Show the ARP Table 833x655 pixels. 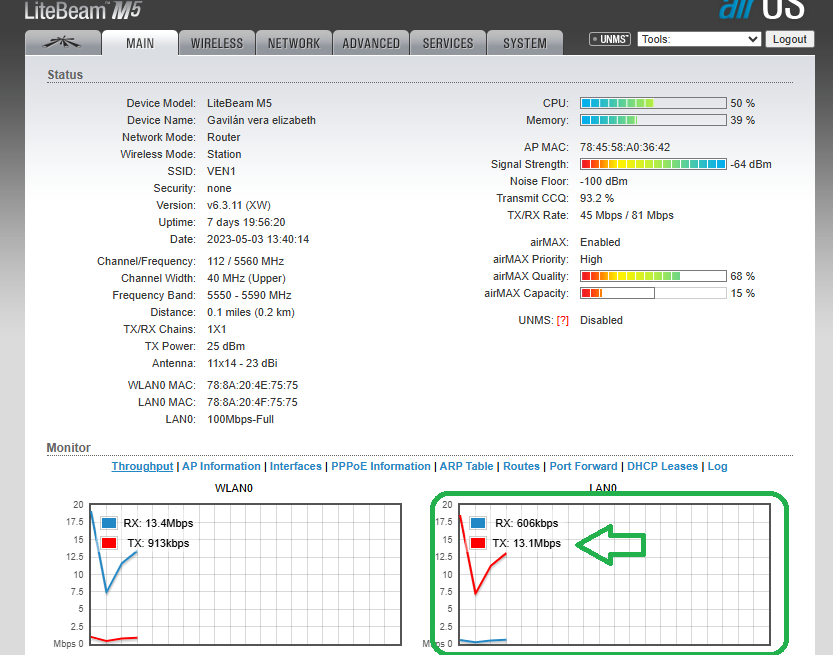[x=465, y=467]
